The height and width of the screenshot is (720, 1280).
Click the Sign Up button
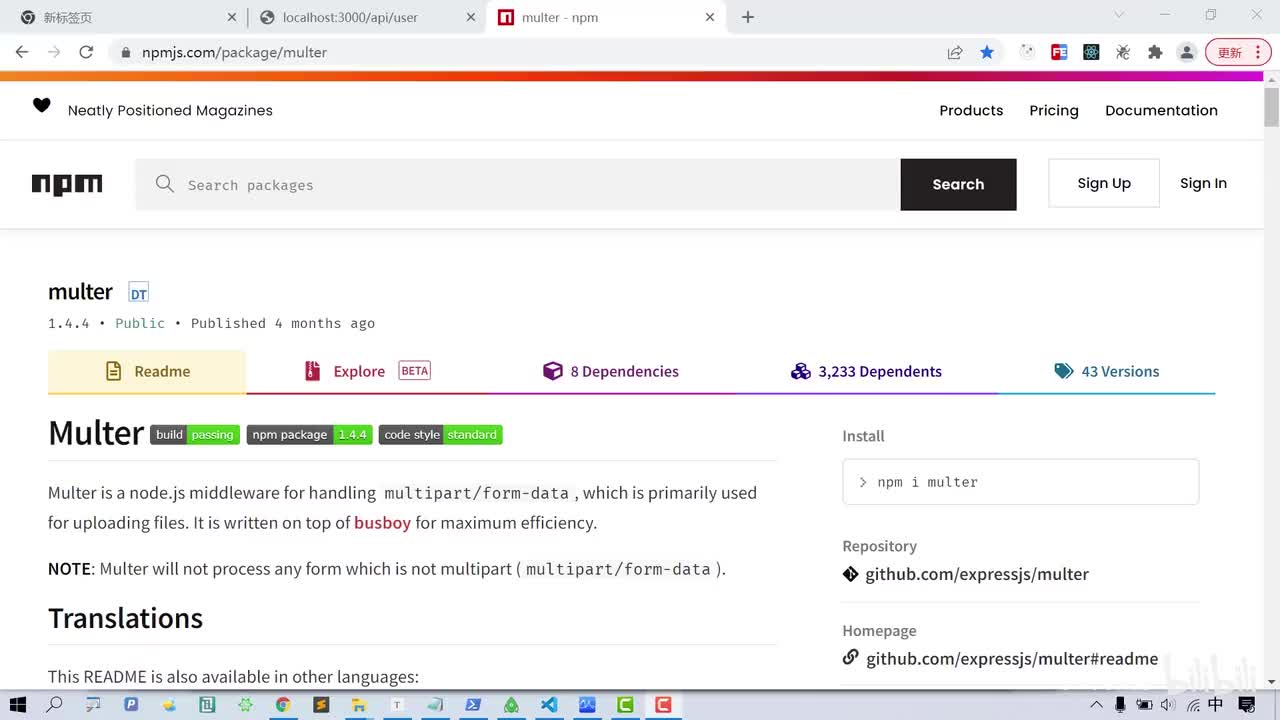click(1104, 183)
